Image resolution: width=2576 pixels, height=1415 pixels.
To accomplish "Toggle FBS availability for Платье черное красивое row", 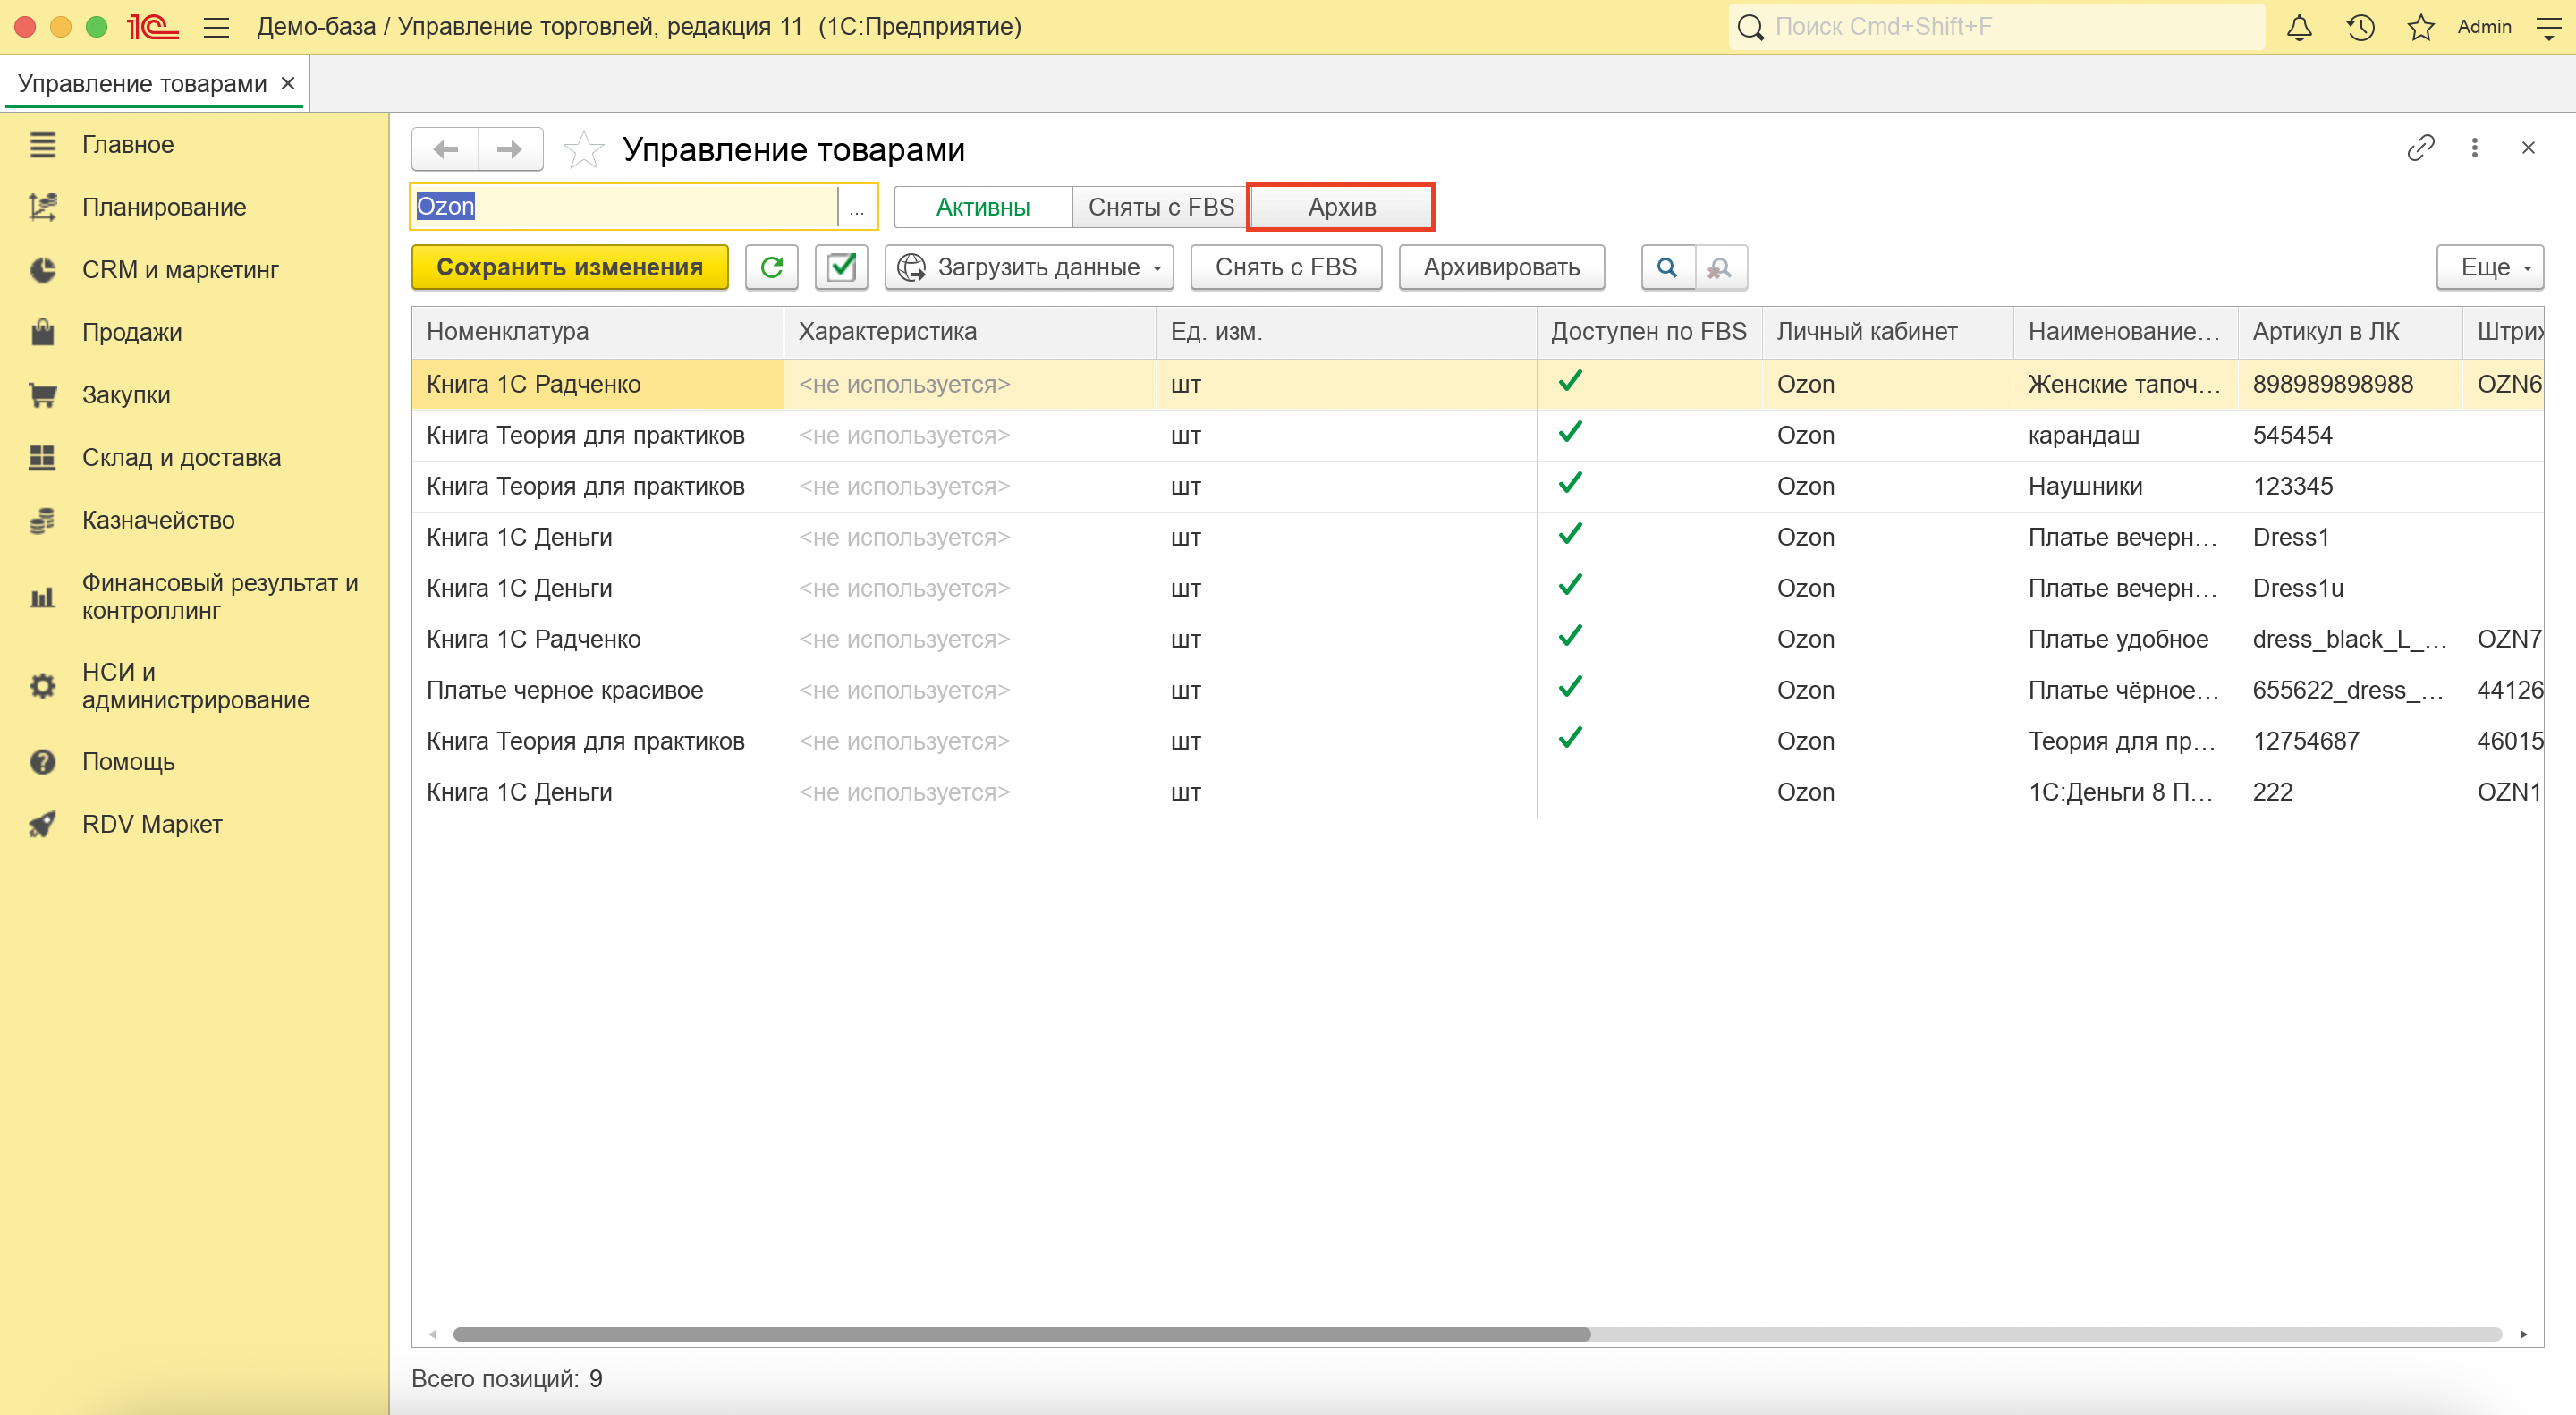I will click(x=1570, y=688).
